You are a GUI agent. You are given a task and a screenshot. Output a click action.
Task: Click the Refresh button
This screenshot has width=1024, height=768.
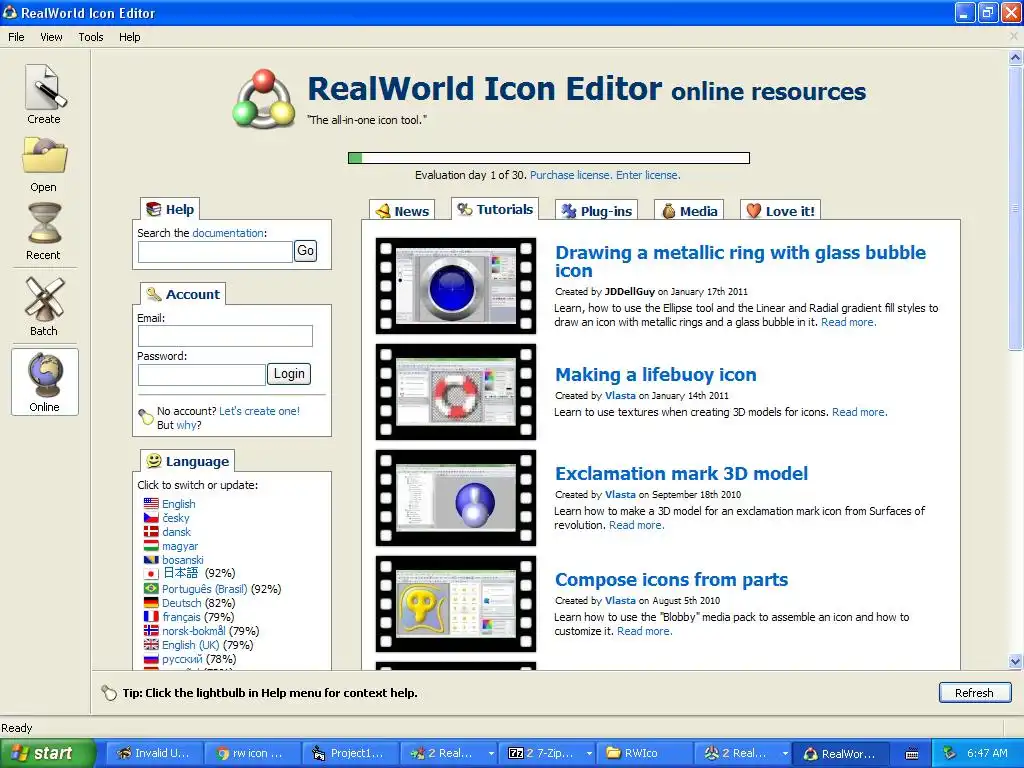pos(975,693)
